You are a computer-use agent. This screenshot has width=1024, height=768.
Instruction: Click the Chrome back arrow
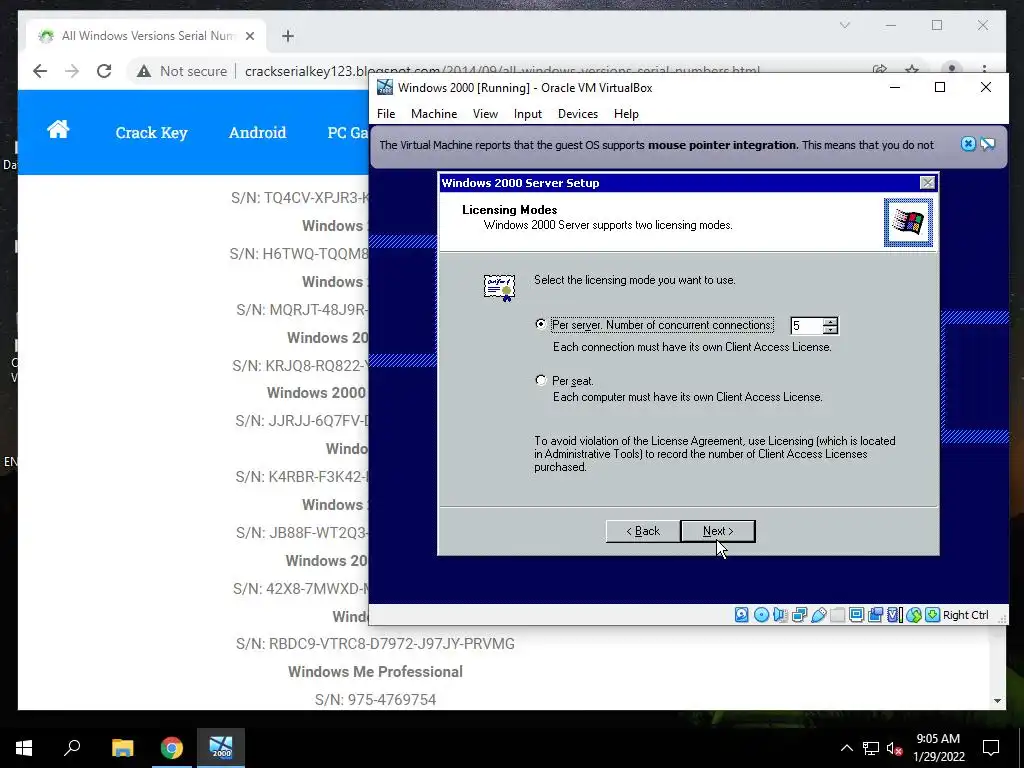(40, 71)
